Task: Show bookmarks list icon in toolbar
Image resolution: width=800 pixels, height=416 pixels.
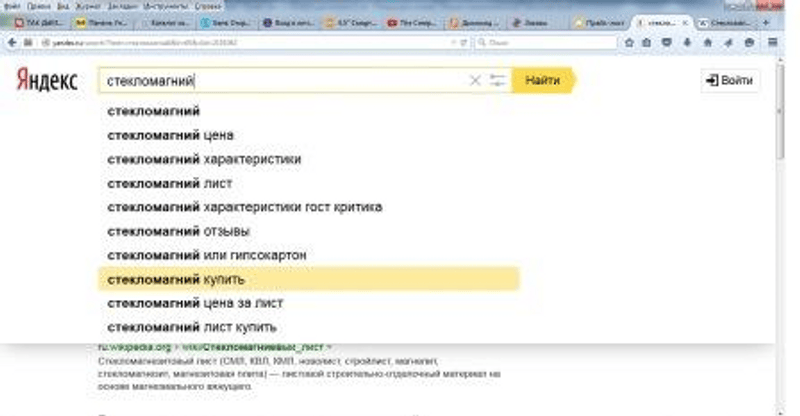Action: tap(646, 43)
